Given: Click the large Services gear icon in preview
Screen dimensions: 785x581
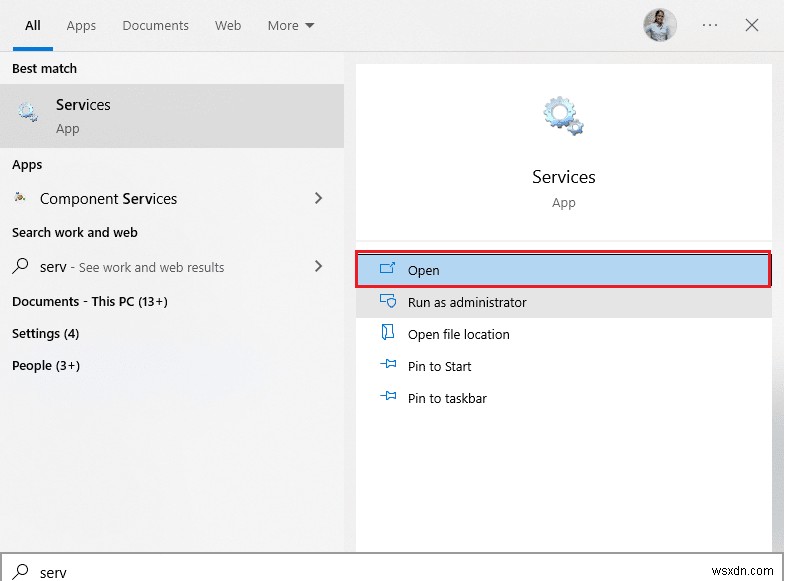Looking at the screenshot, I should (x=563, y=117).
